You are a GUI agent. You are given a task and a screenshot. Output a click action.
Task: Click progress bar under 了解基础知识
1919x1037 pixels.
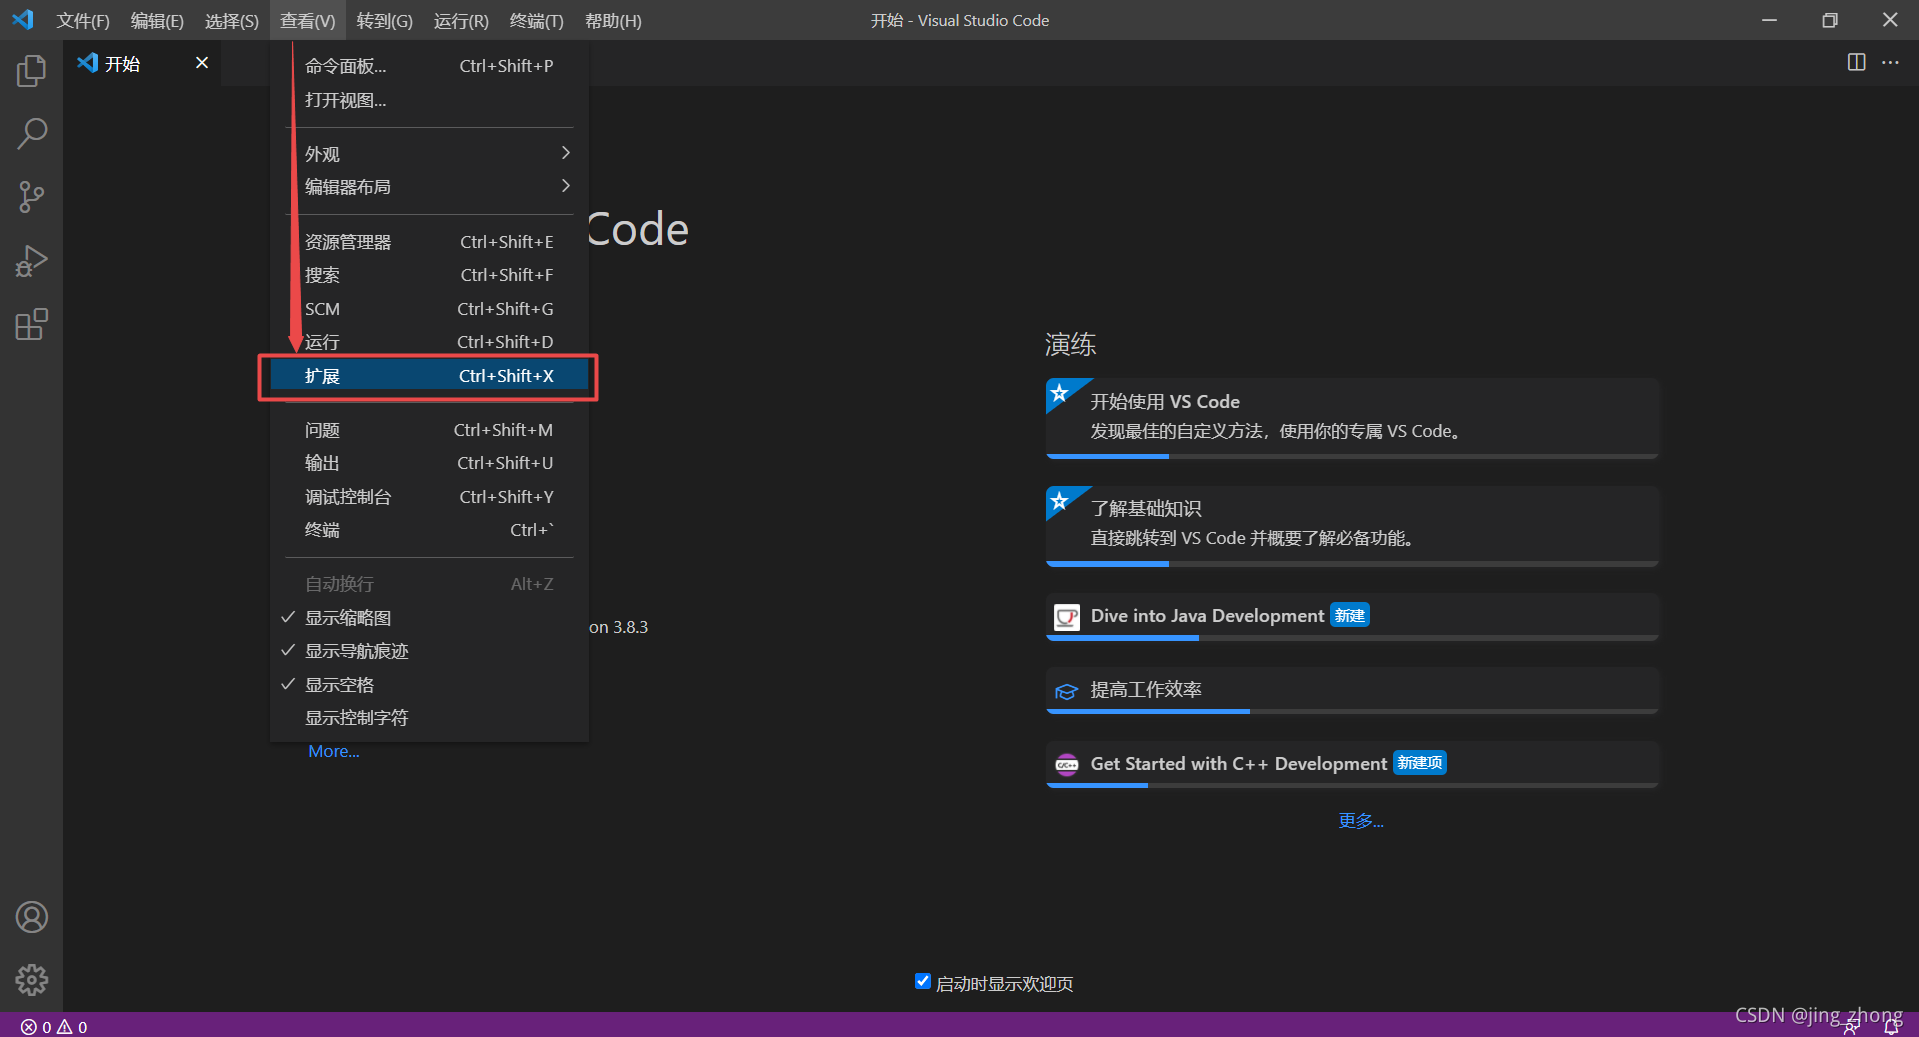pos(1352,564)
